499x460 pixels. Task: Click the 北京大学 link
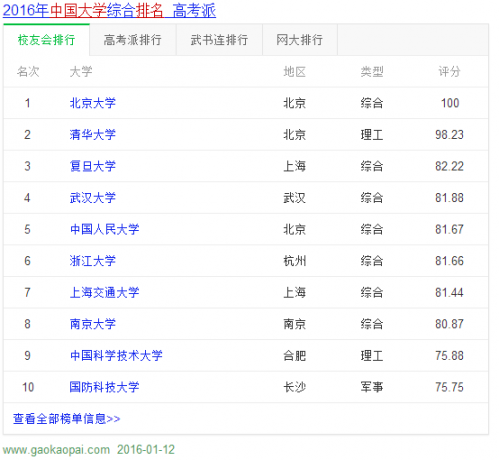tap(93, 103)
